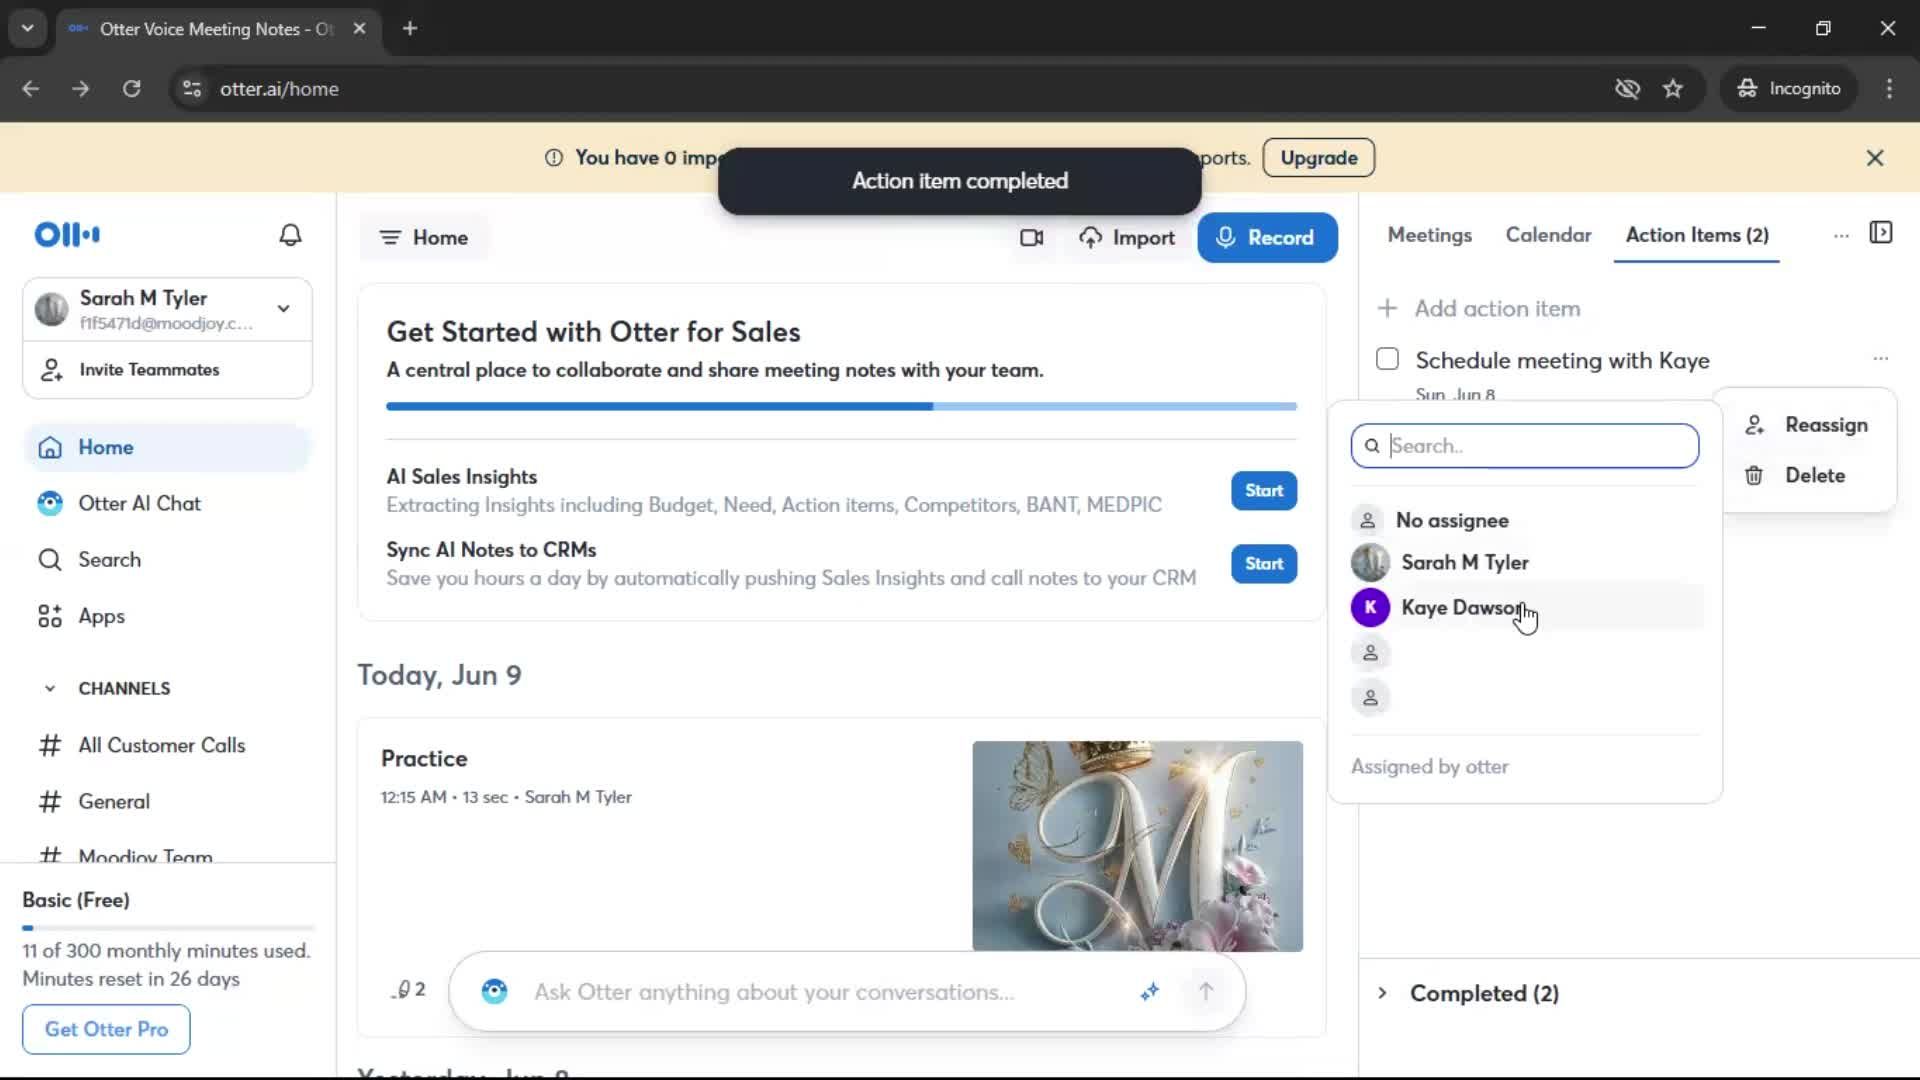Screen dimensions: 1920x1080
Task: Click the Incognito indicator in Chrome
Action: point(1789,89)
